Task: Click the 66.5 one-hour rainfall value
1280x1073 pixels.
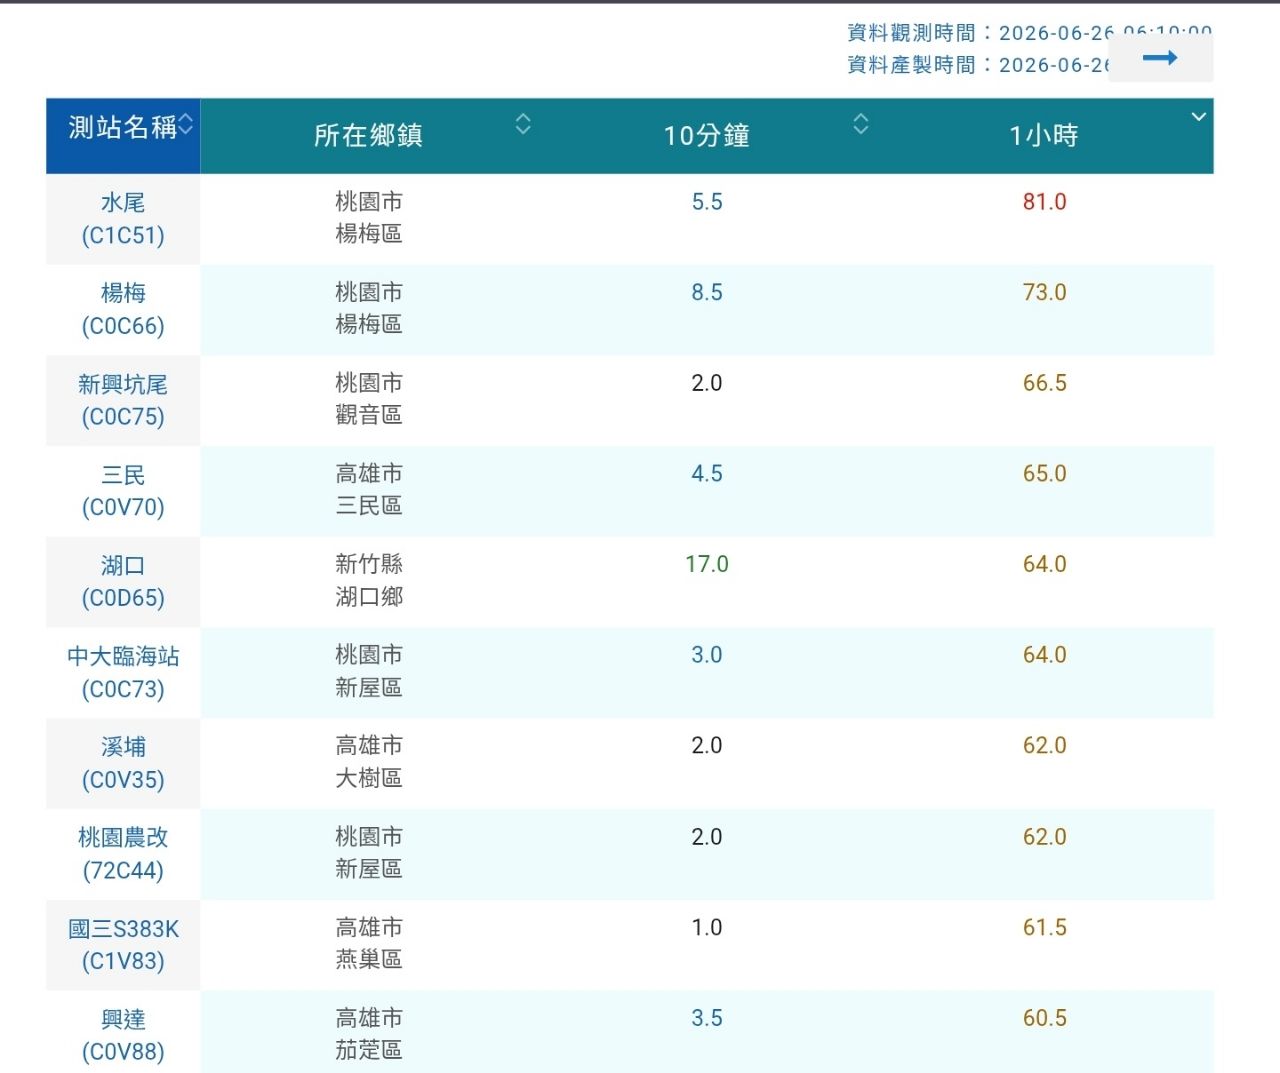Action: pyautogui.click(x=1045, y=383)
